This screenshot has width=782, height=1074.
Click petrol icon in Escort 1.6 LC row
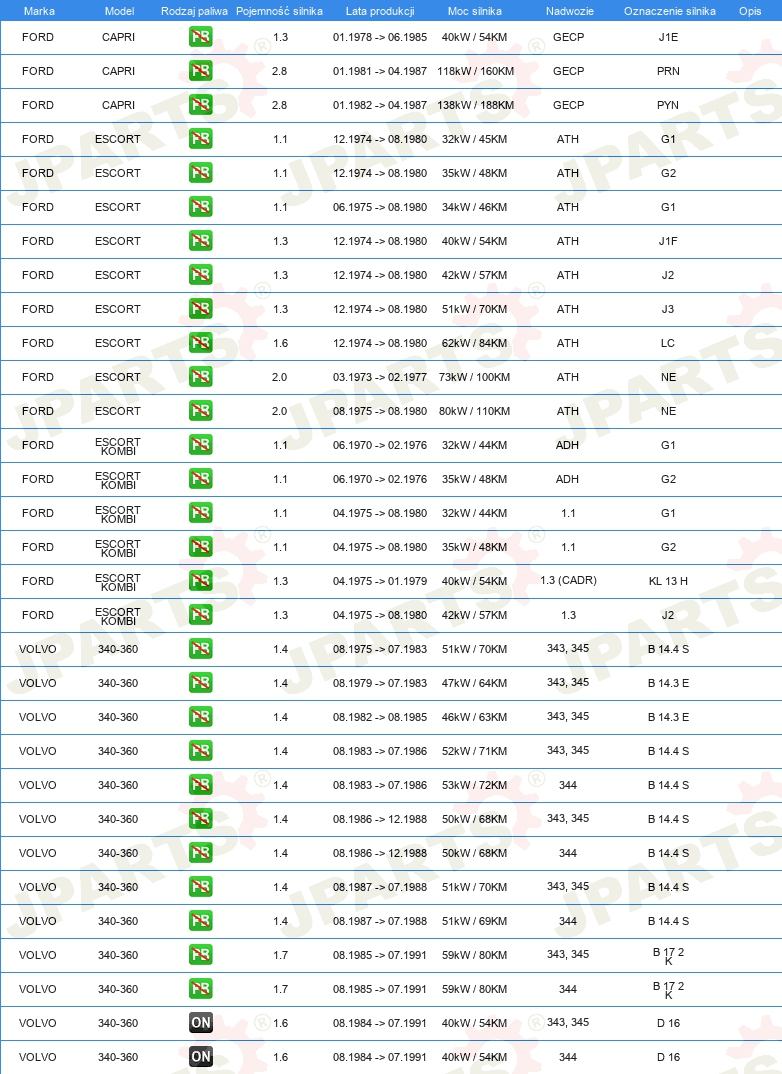tap(201, 343)
